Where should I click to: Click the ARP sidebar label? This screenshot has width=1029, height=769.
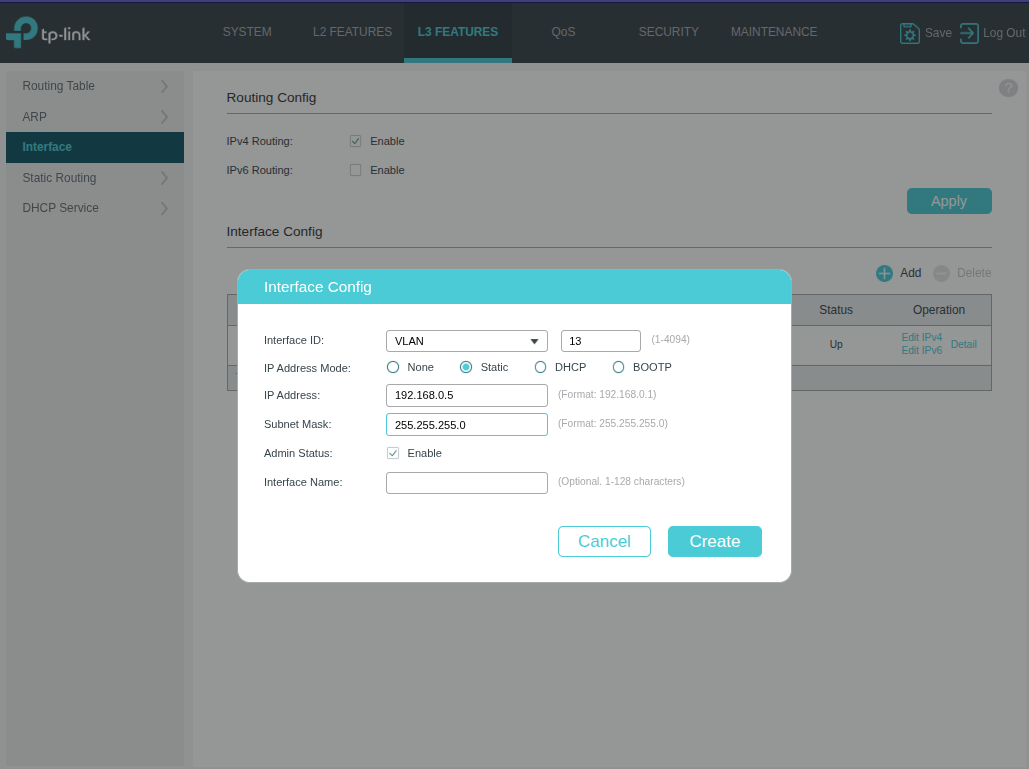click(34, 117)
